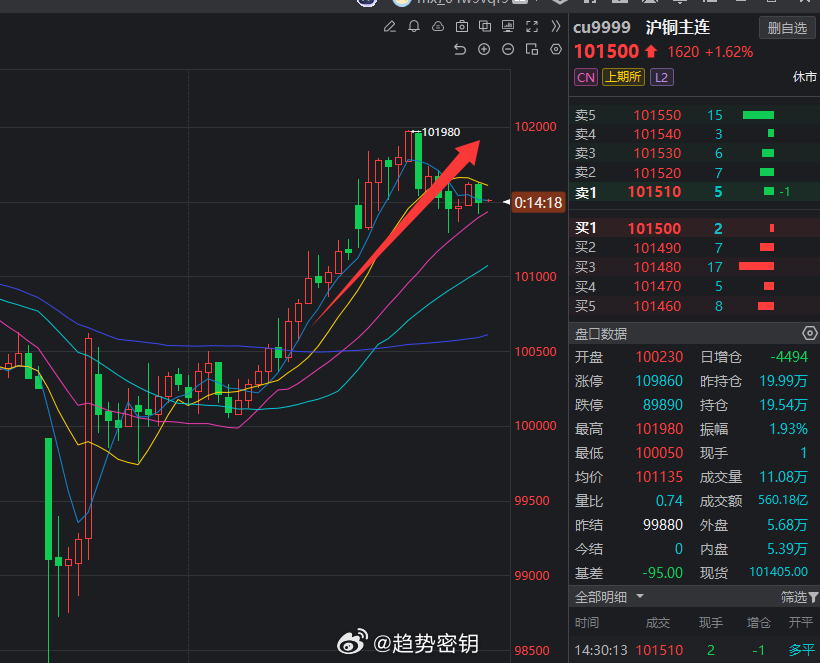
Task: Open 盘口数据 settings hexagon icon
Action: [x=810, y=333]
